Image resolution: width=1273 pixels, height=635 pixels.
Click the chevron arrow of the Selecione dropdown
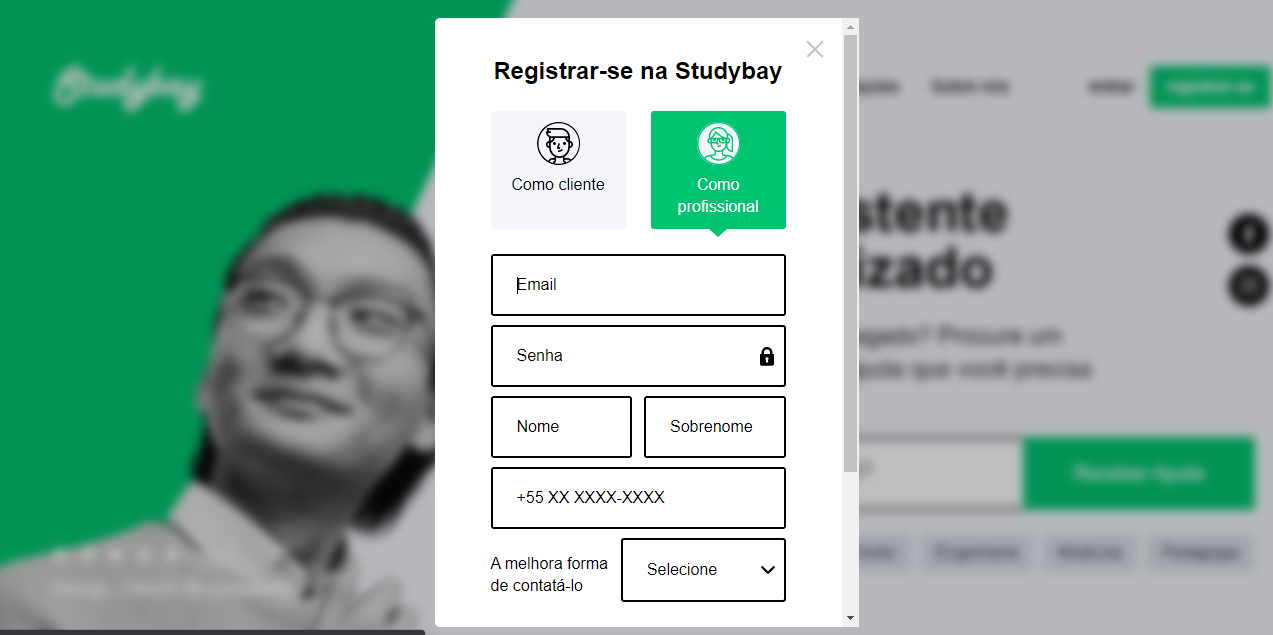768,570
